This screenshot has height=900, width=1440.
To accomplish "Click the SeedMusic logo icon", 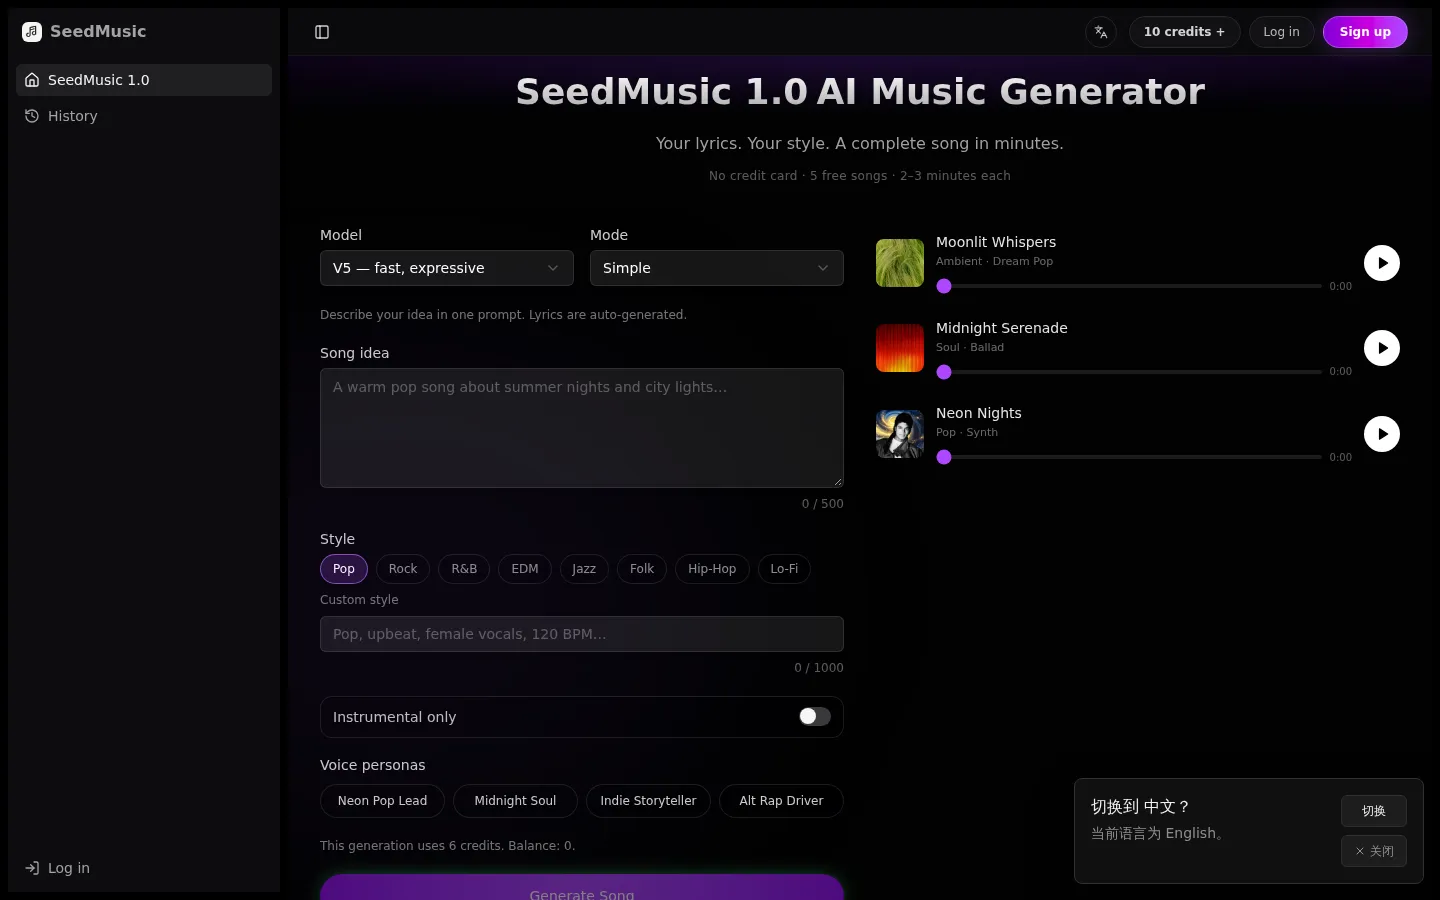I will (x=32, y=32).
